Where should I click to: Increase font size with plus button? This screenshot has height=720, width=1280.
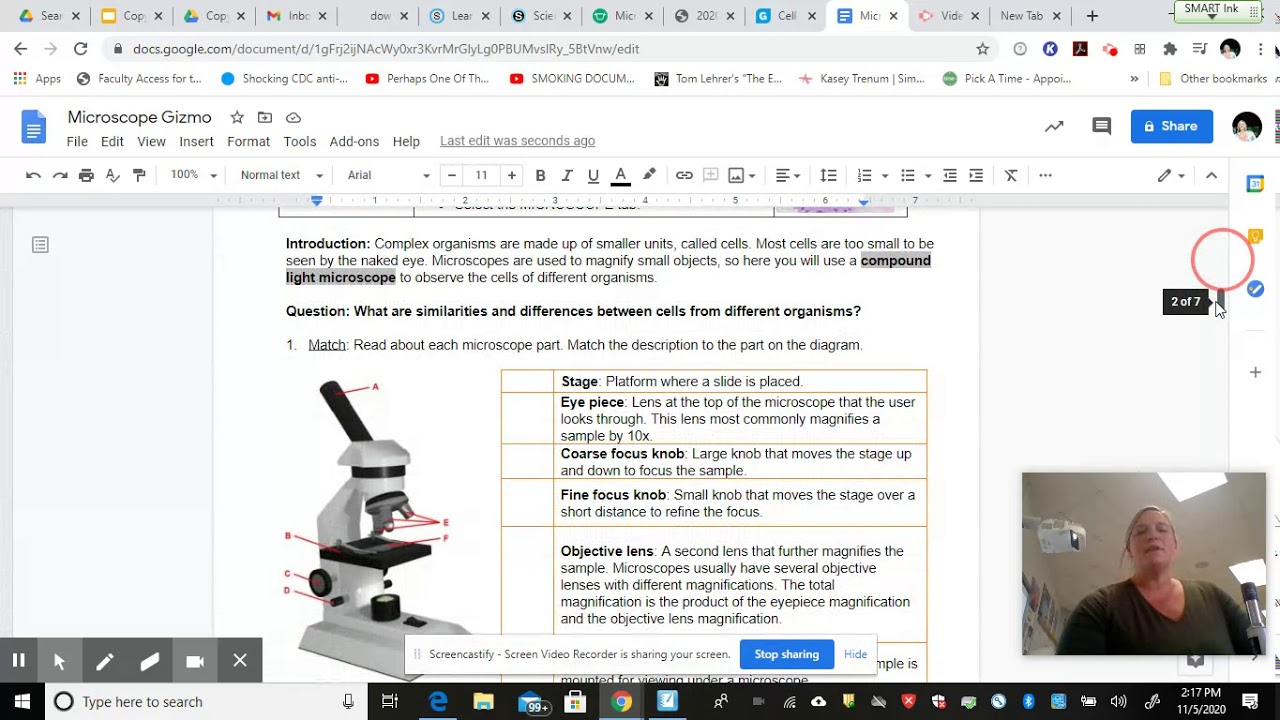click(x=511, y=175)
